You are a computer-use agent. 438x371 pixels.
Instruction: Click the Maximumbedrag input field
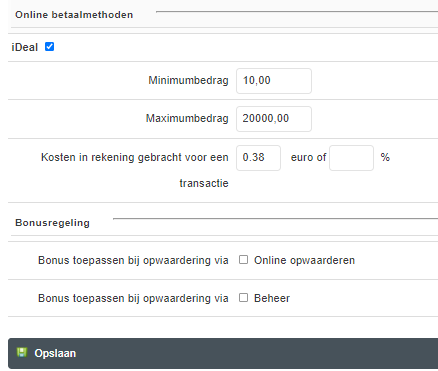coord(274,119)
